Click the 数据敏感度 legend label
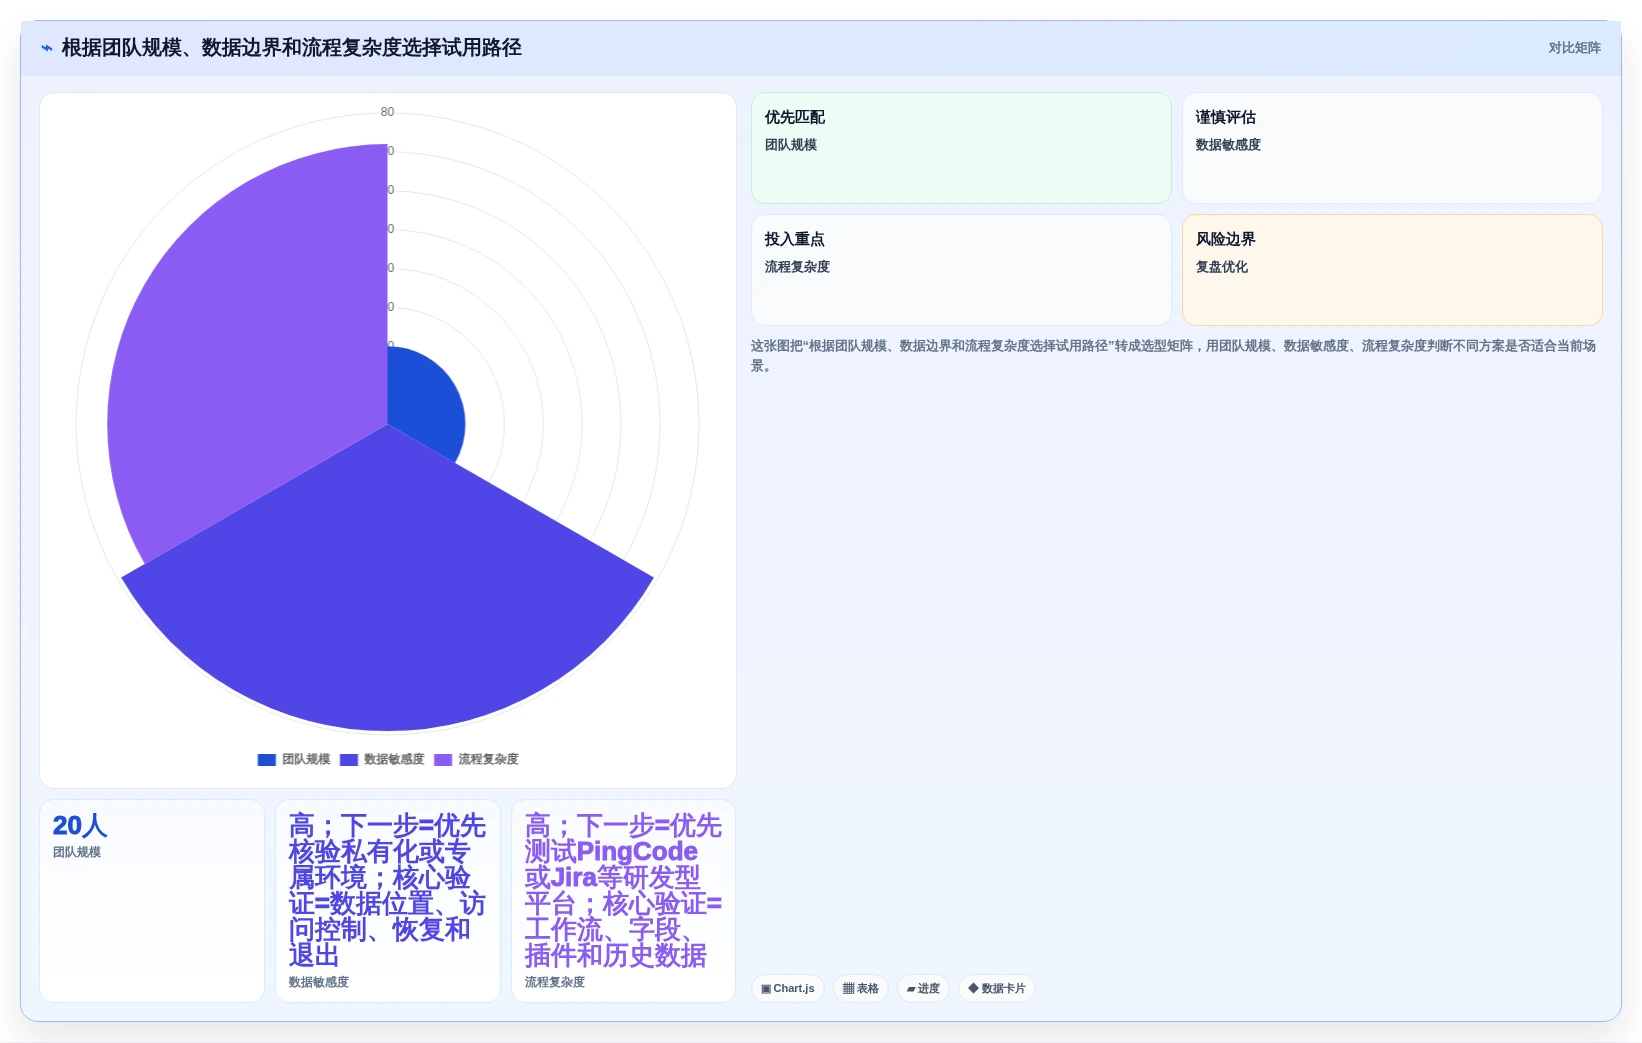This screenshot has height=1043, width=1642. pos(394,760)
